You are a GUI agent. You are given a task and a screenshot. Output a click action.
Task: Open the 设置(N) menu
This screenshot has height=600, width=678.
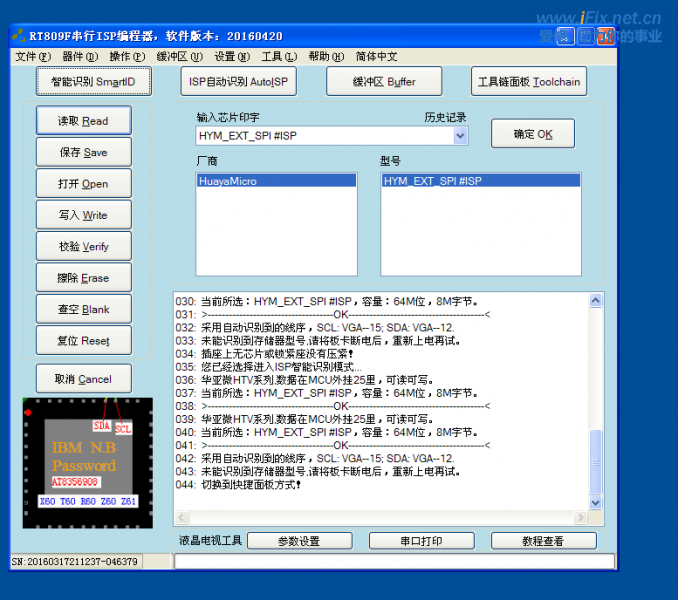[x=232, y=57]
